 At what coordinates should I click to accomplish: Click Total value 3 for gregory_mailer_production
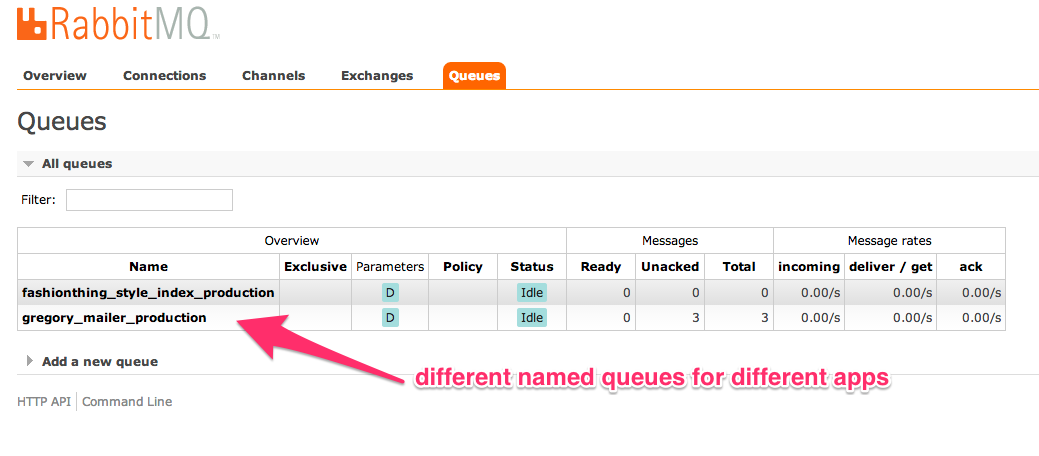click(765, 317)
